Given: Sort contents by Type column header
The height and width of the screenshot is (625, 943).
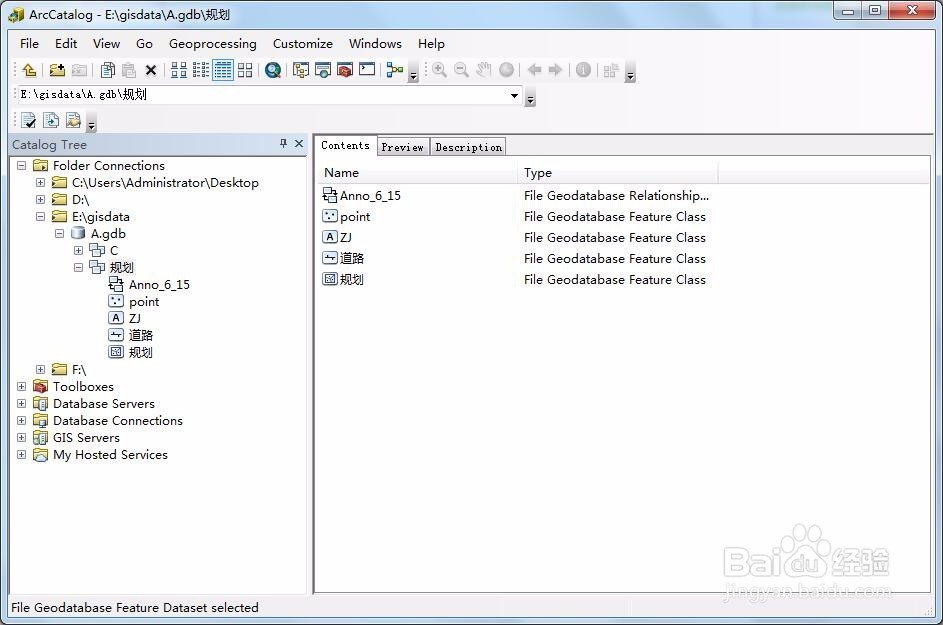Looking at the screenshot, I should tap(618, 173).
